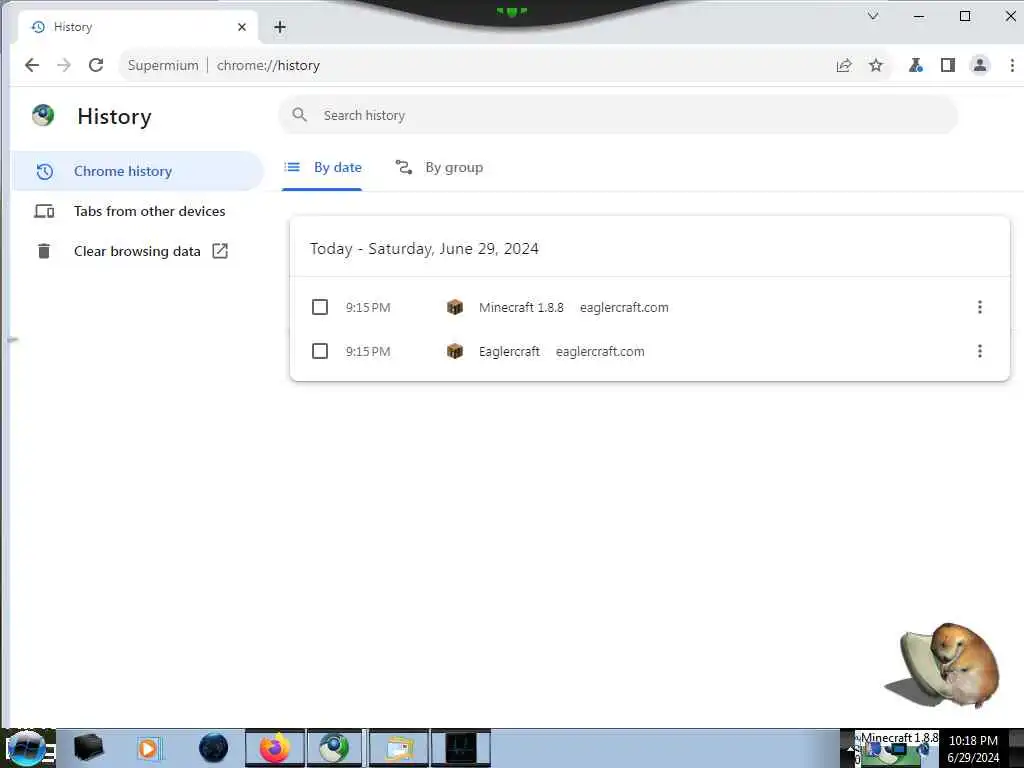Open more actions for Eaglercraft entry
Screen dimensions: 1024x768
980,351
